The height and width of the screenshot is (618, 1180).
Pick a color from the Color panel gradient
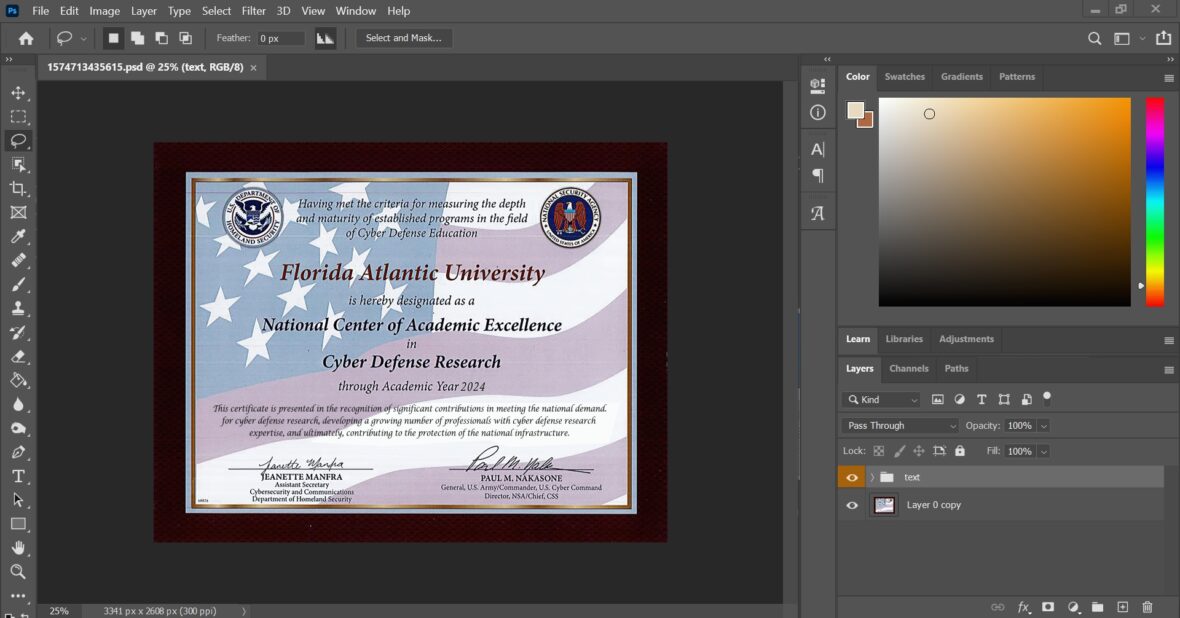point(1000,200)
